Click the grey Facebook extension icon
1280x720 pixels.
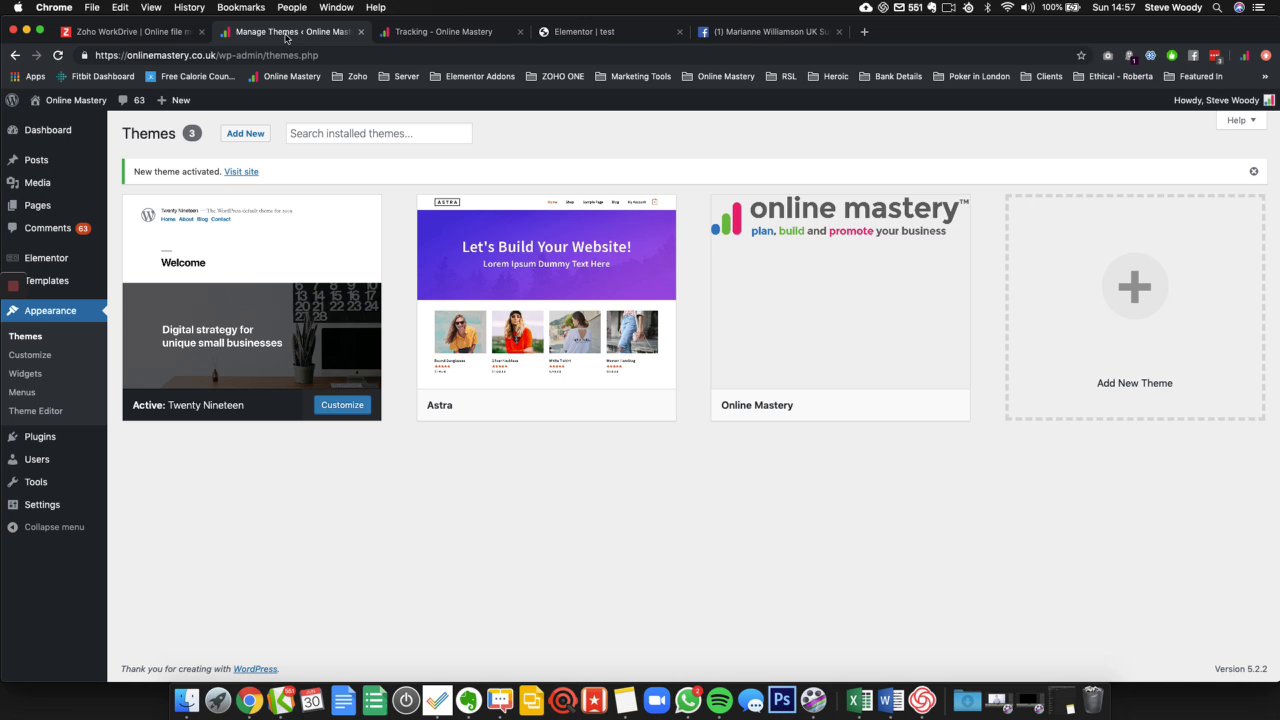1193,55
